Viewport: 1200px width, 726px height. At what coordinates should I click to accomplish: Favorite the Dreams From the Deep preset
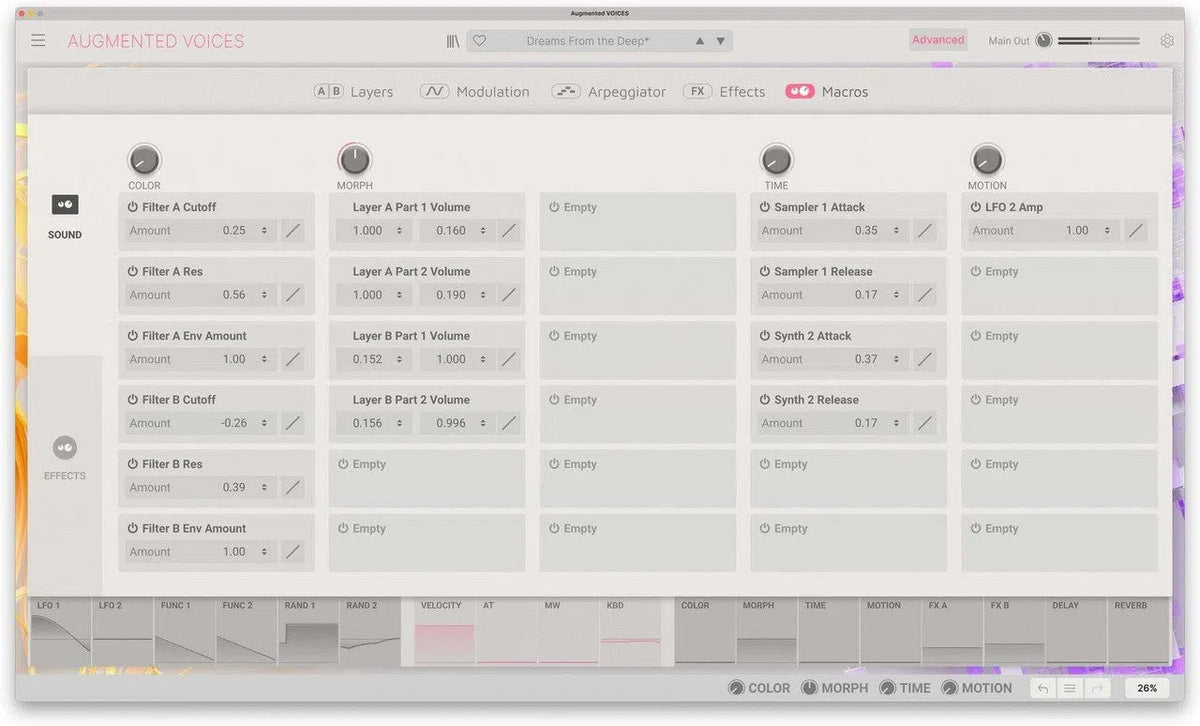tap(479, 40)
